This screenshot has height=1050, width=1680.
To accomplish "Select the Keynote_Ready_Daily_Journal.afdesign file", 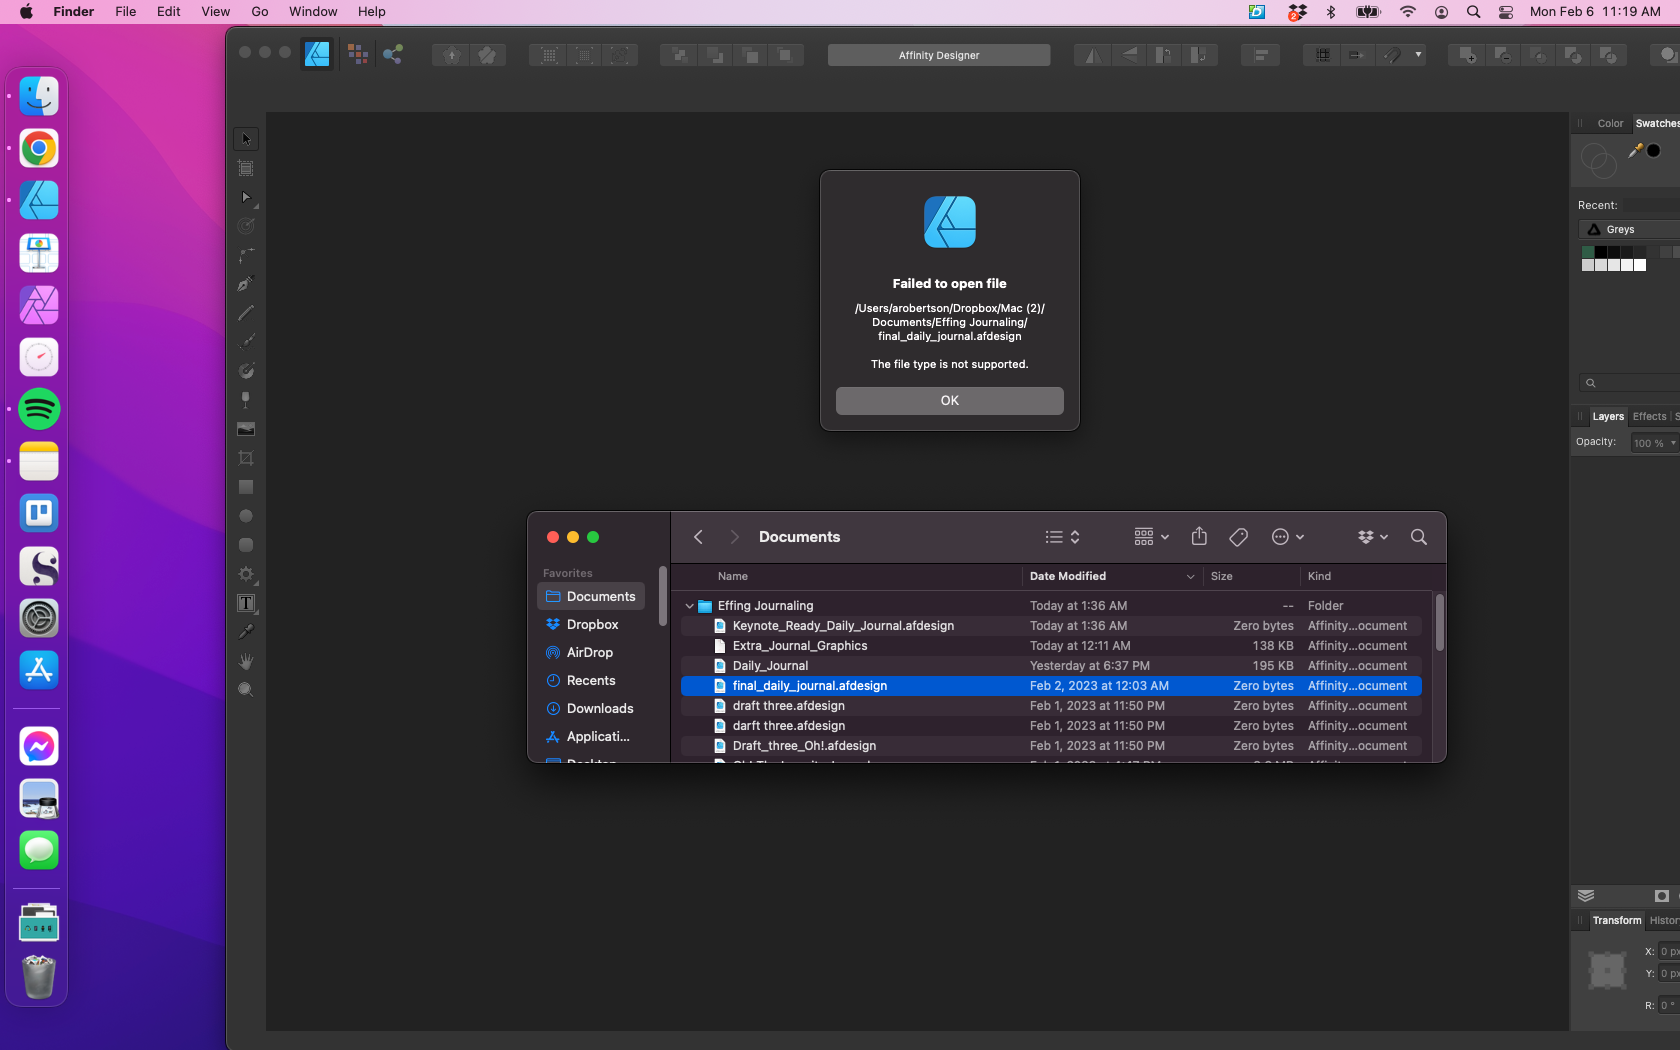I will coord(1051,626).
